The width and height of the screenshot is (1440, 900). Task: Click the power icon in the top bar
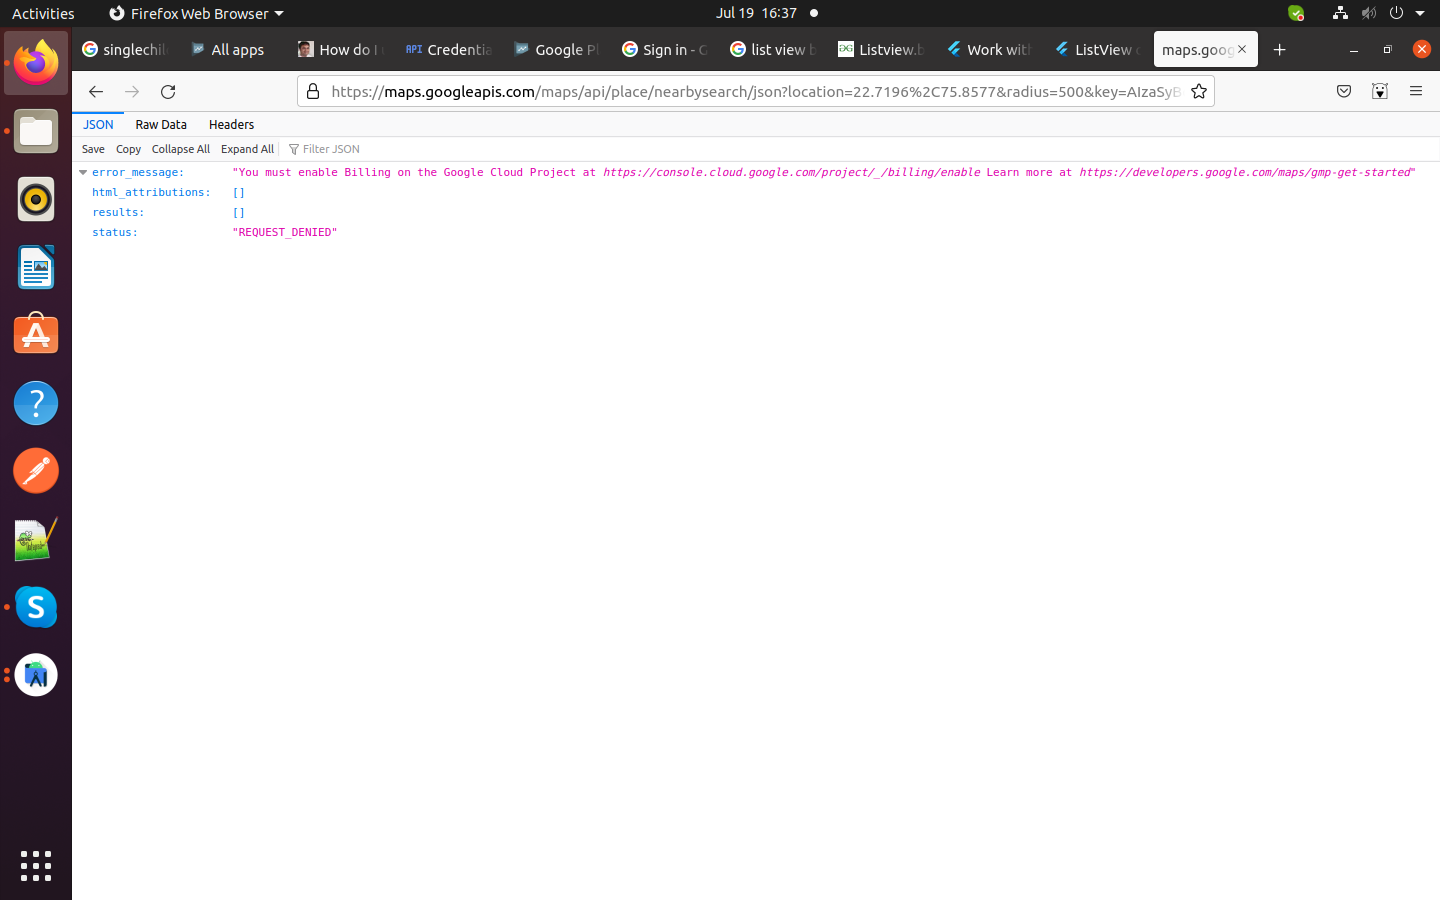click(x=1396, y=13)
